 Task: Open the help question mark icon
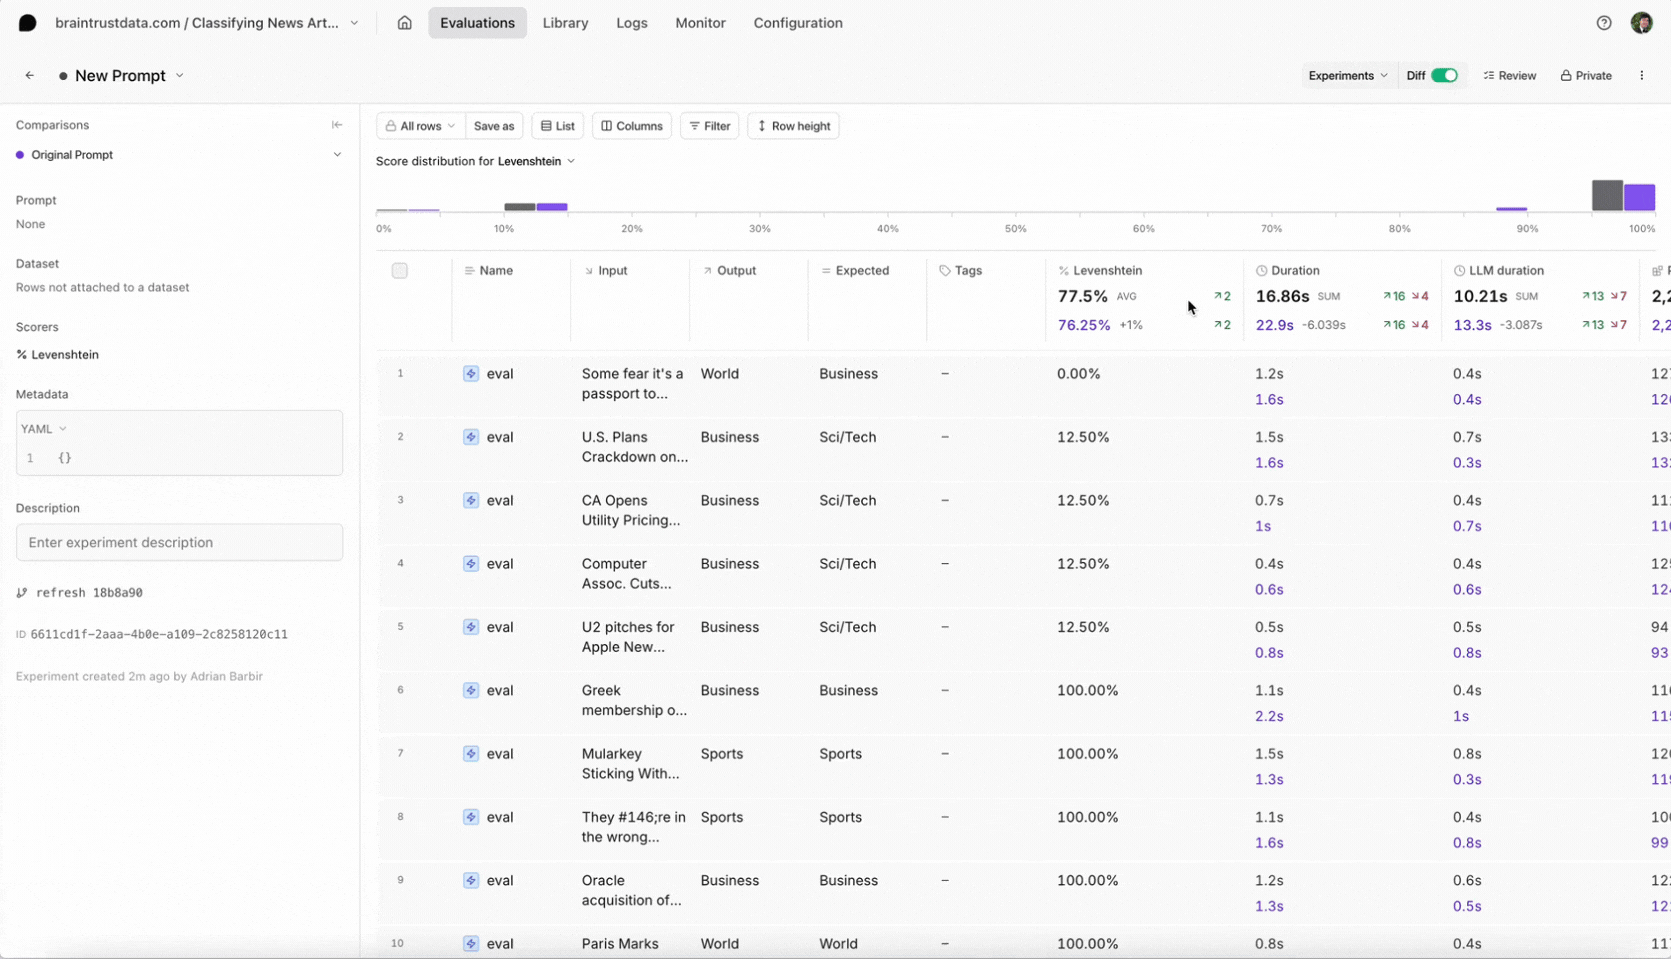coord(1604,23)
